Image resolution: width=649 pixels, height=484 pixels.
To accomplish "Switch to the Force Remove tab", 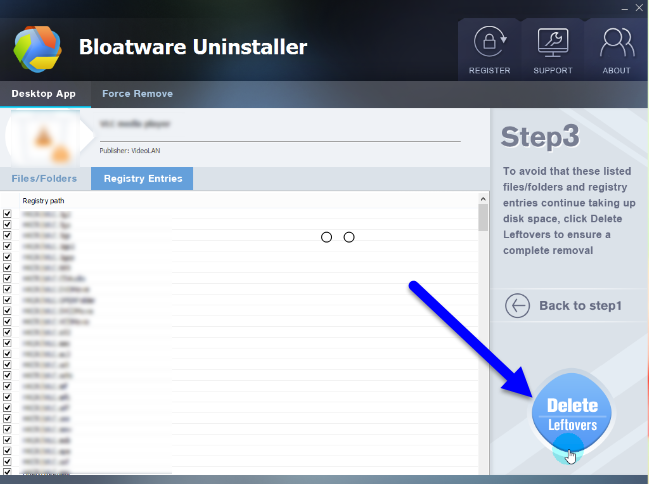I will click(x=137, y=94).
